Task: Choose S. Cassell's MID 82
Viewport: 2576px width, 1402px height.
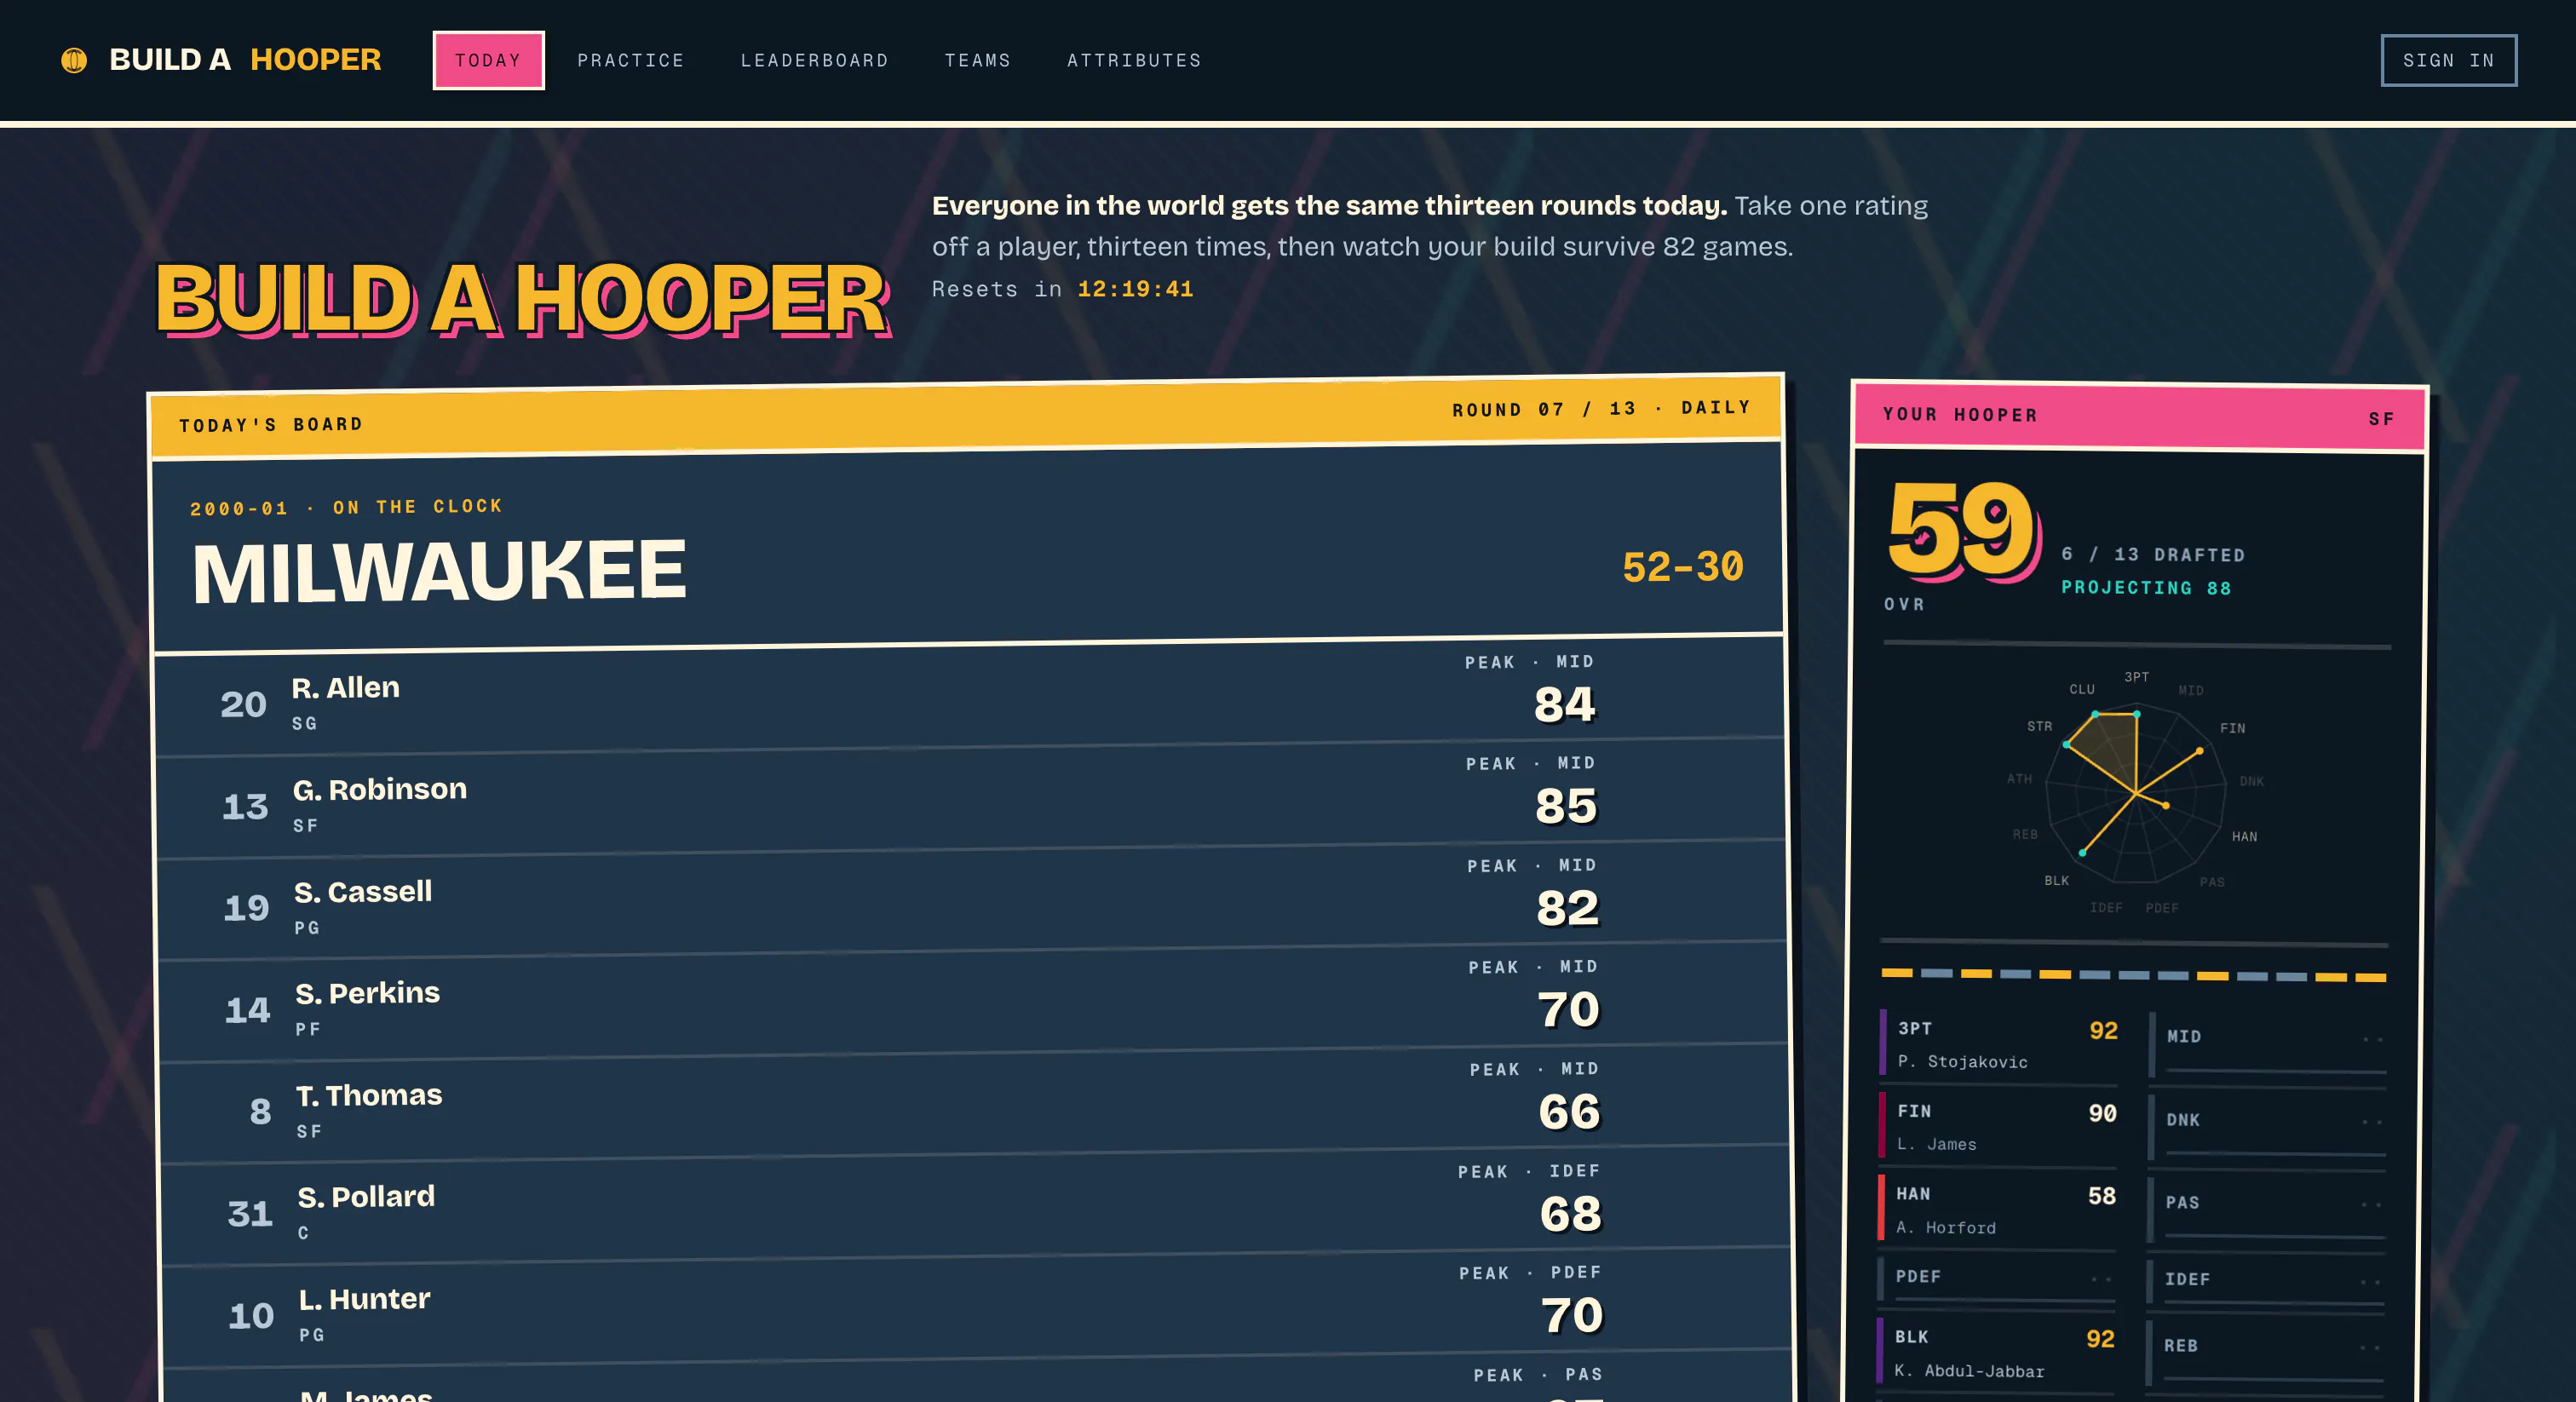Action: [1567, 907]
